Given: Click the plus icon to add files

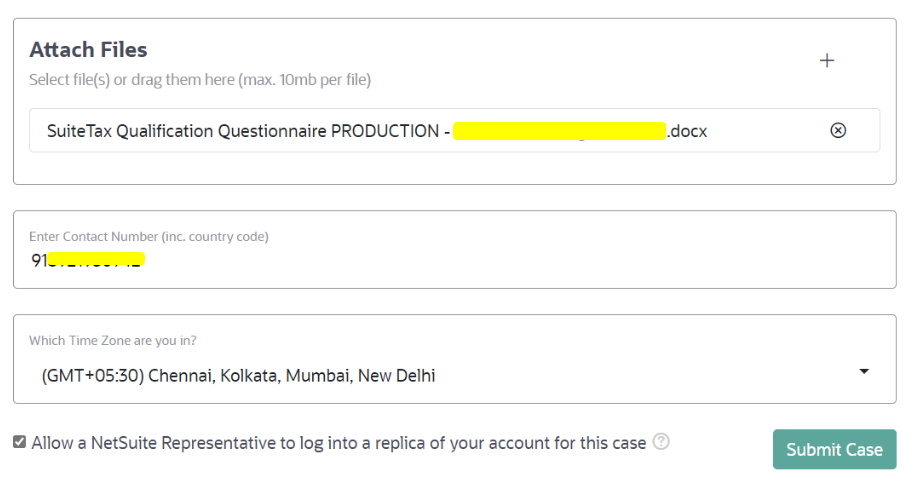Looking at the screenshot, I should point(827,60).
